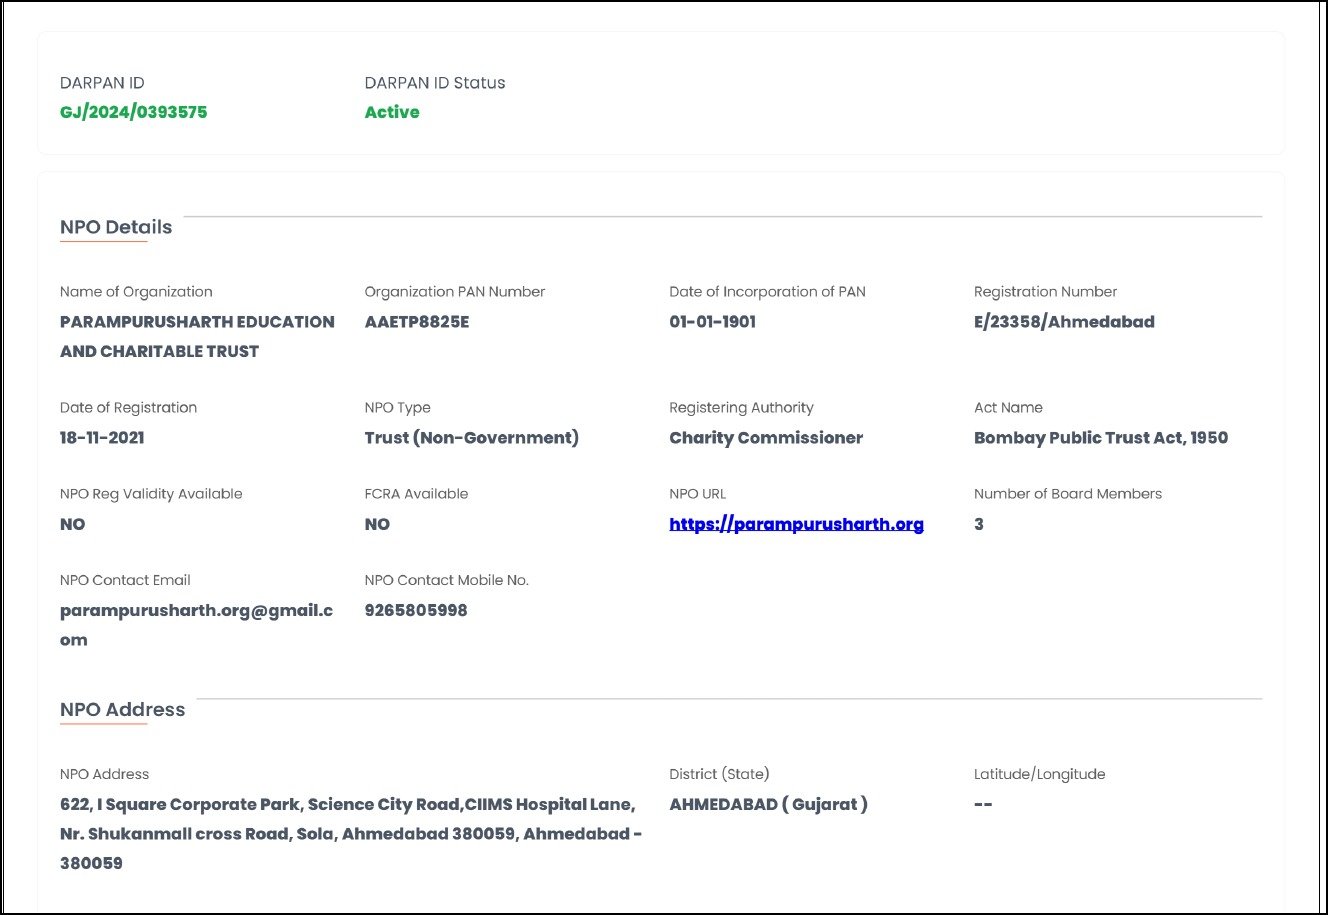Click the Number of Board Members label
The height and width of the screenshot is (915, 1328).
pos(1068,494)
